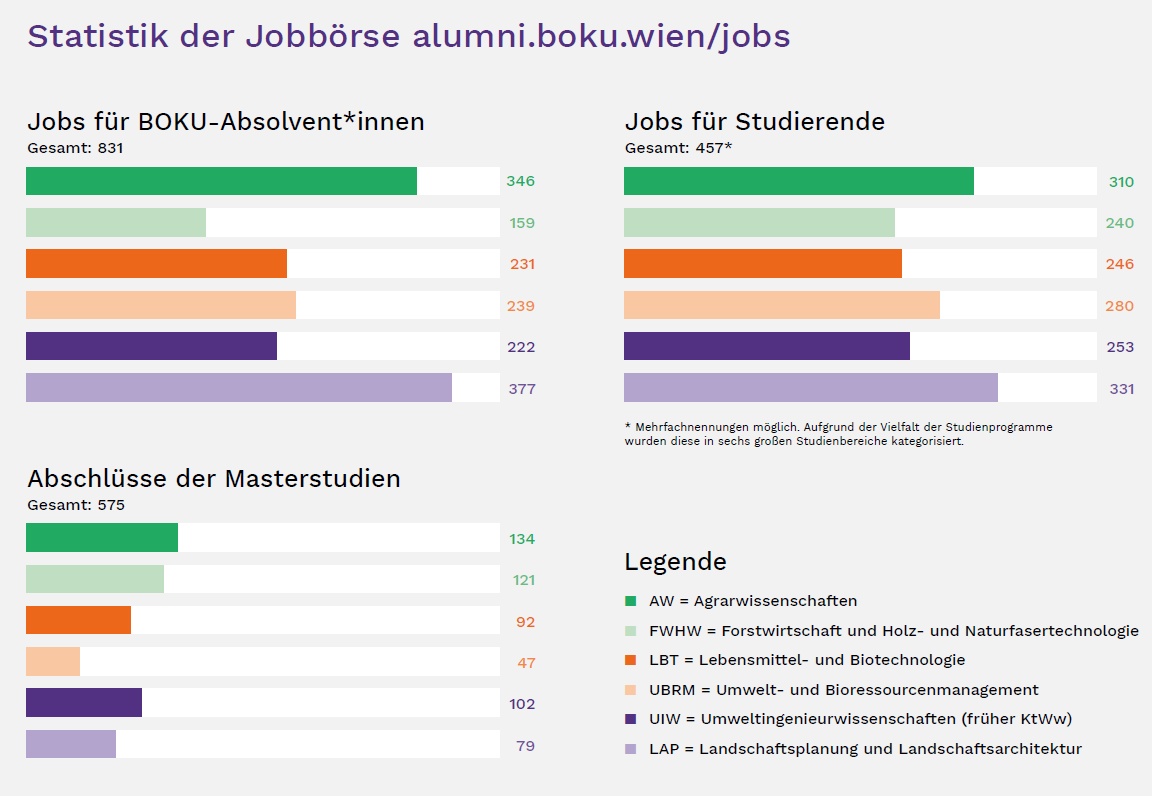Viewport: 1152px width, 796px height.
Task: Click the AW green legend square
Action: click(630, 600)
